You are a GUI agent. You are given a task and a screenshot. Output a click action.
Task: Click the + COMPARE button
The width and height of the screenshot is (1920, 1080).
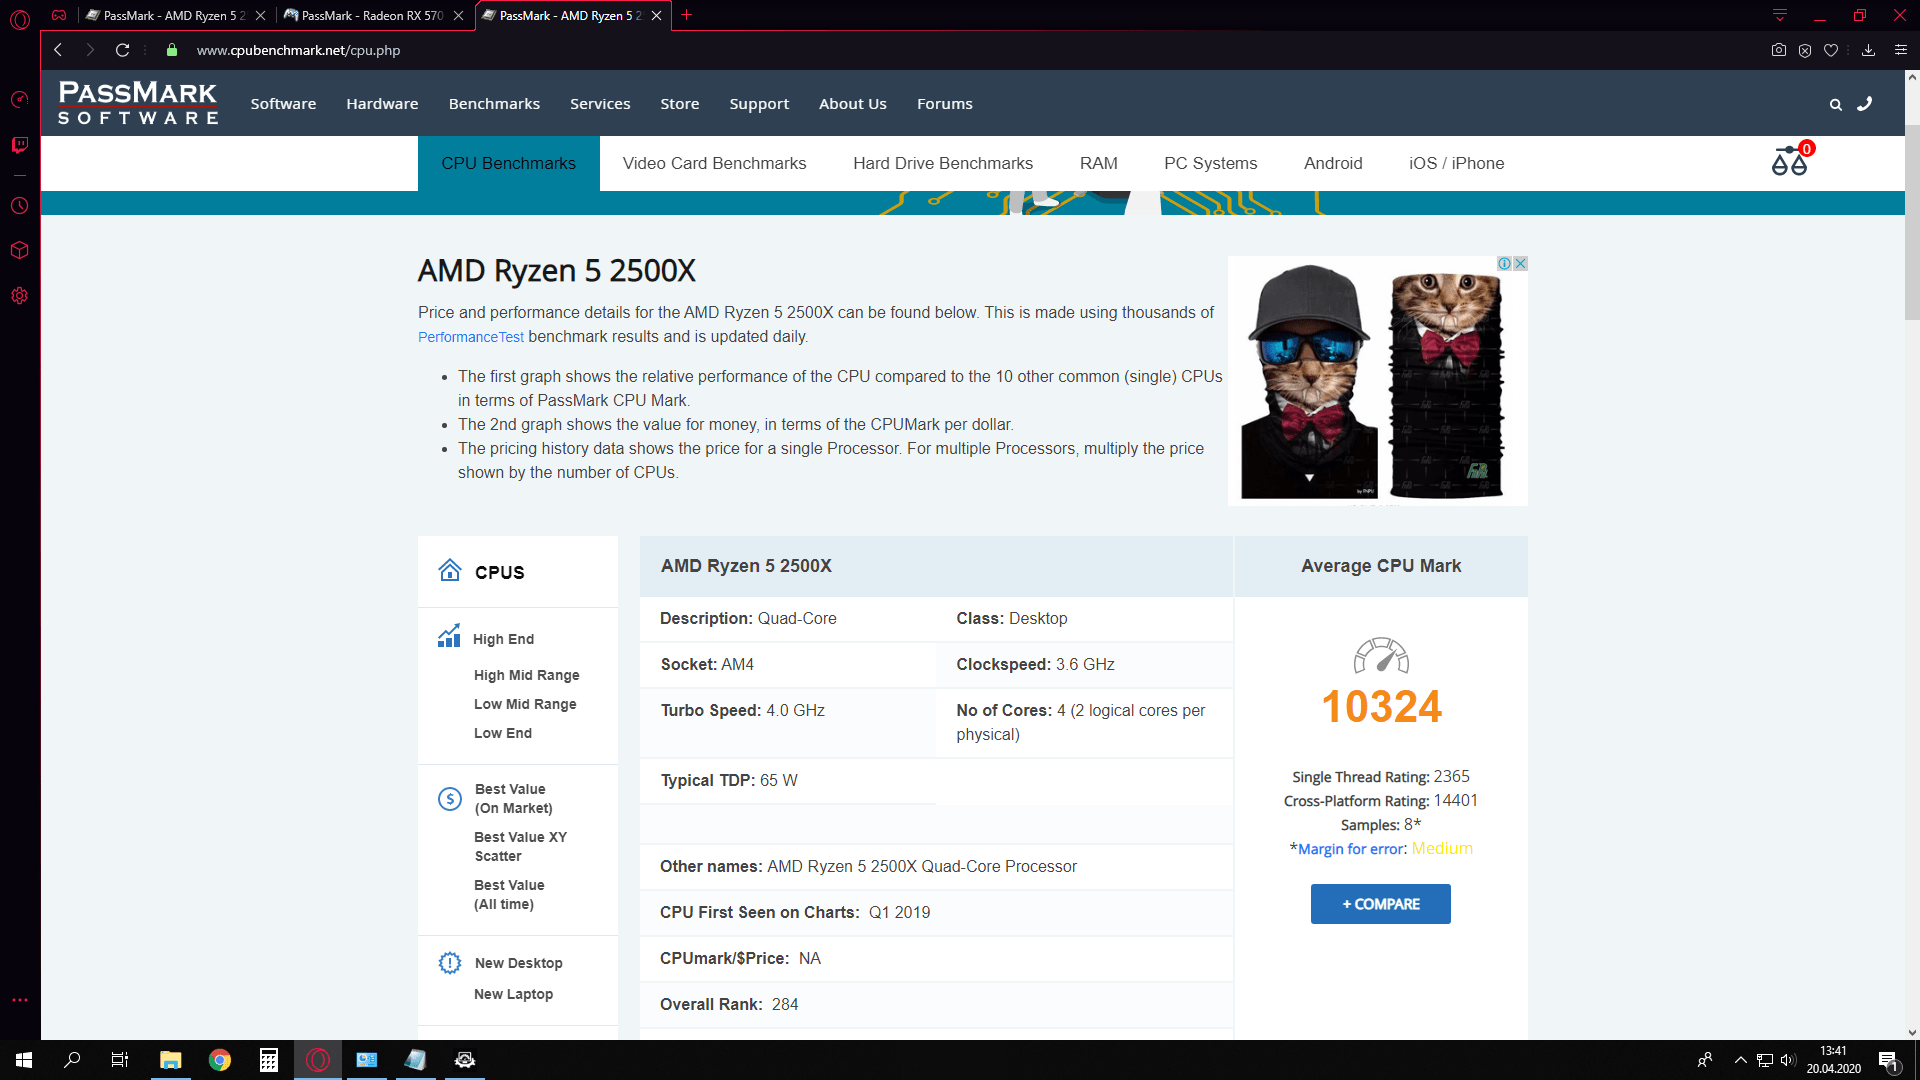1380,904
